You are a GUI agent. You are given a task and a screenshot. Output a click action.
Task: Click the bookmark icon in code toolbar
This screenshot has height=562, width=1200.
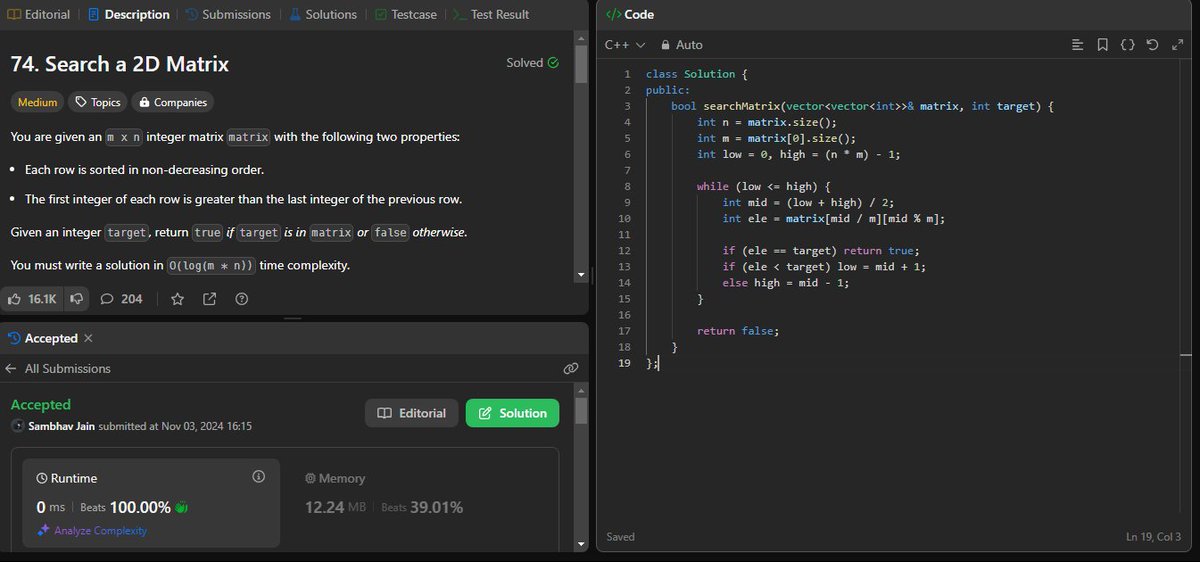[1102, 45]
